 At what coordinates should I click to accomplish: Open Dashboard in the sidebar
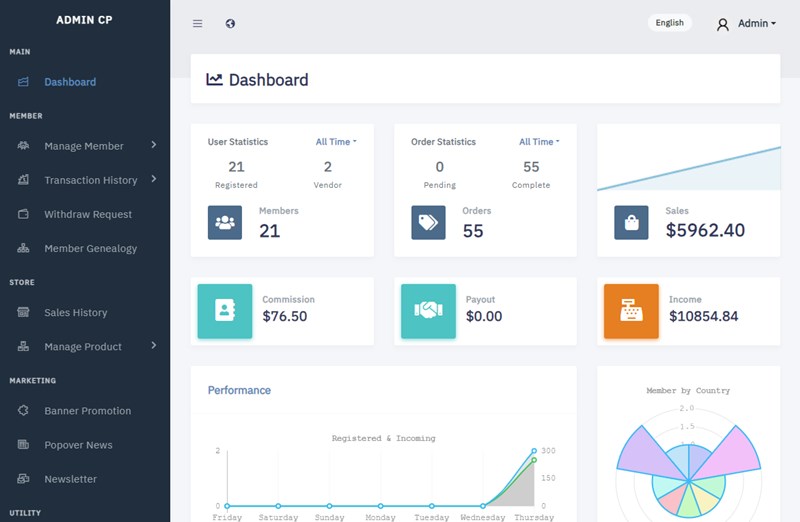tap(70, 82)
